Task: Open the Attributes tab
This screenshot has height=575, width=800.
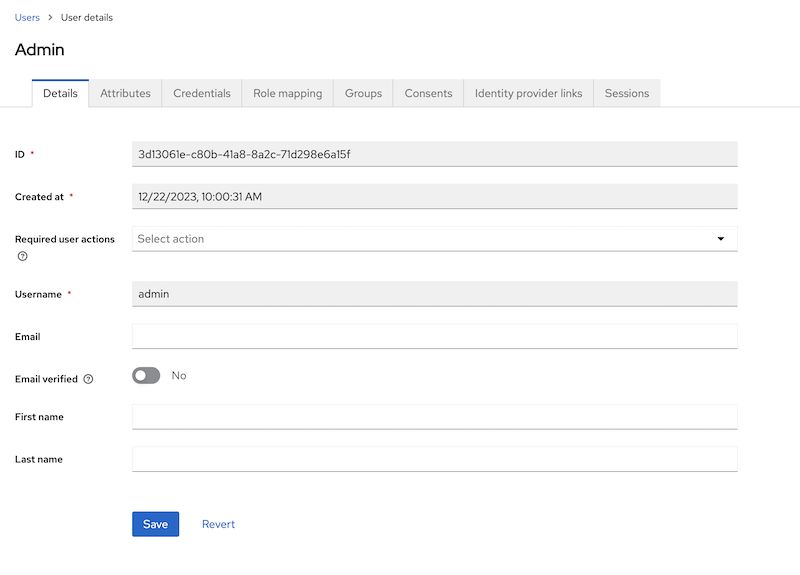Action: click(x=126, y=93)
